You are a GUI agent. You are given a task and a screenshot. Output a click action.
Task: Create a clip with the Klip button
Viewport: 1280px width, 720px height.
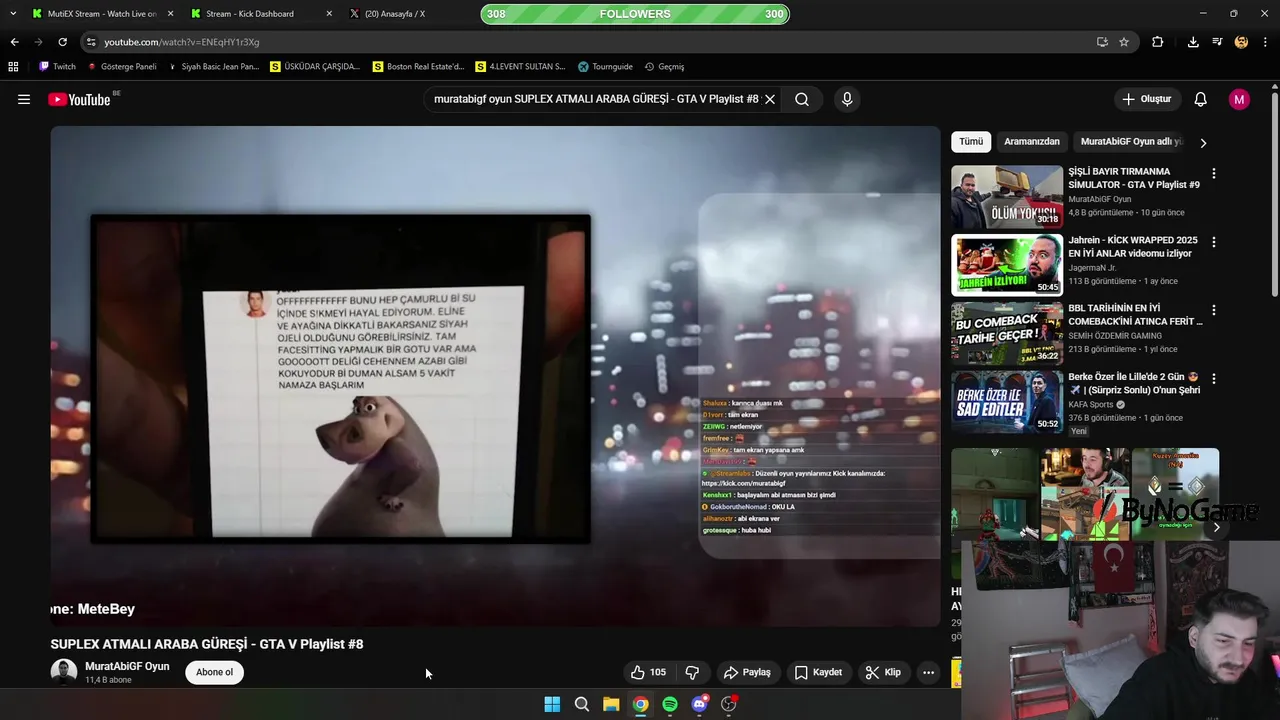pos(883,672)
